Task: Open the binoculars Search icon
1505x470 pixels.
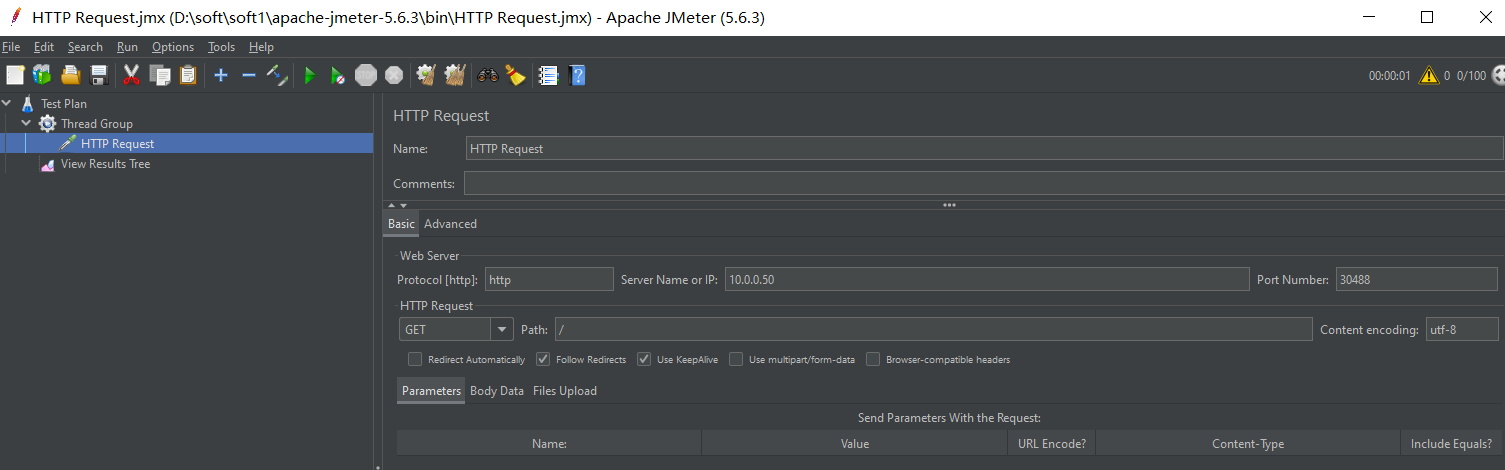Action: (x=488, y=75)
